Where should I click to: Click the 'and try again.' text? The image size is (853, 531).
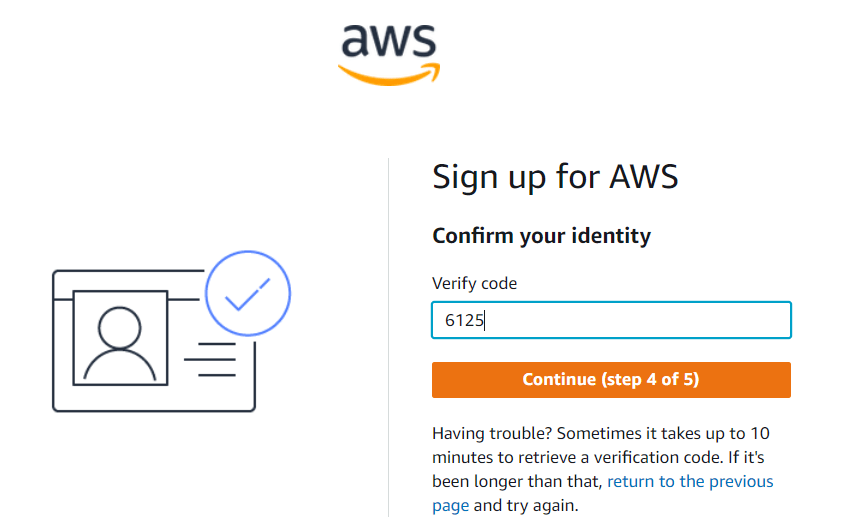pos(526,505)
